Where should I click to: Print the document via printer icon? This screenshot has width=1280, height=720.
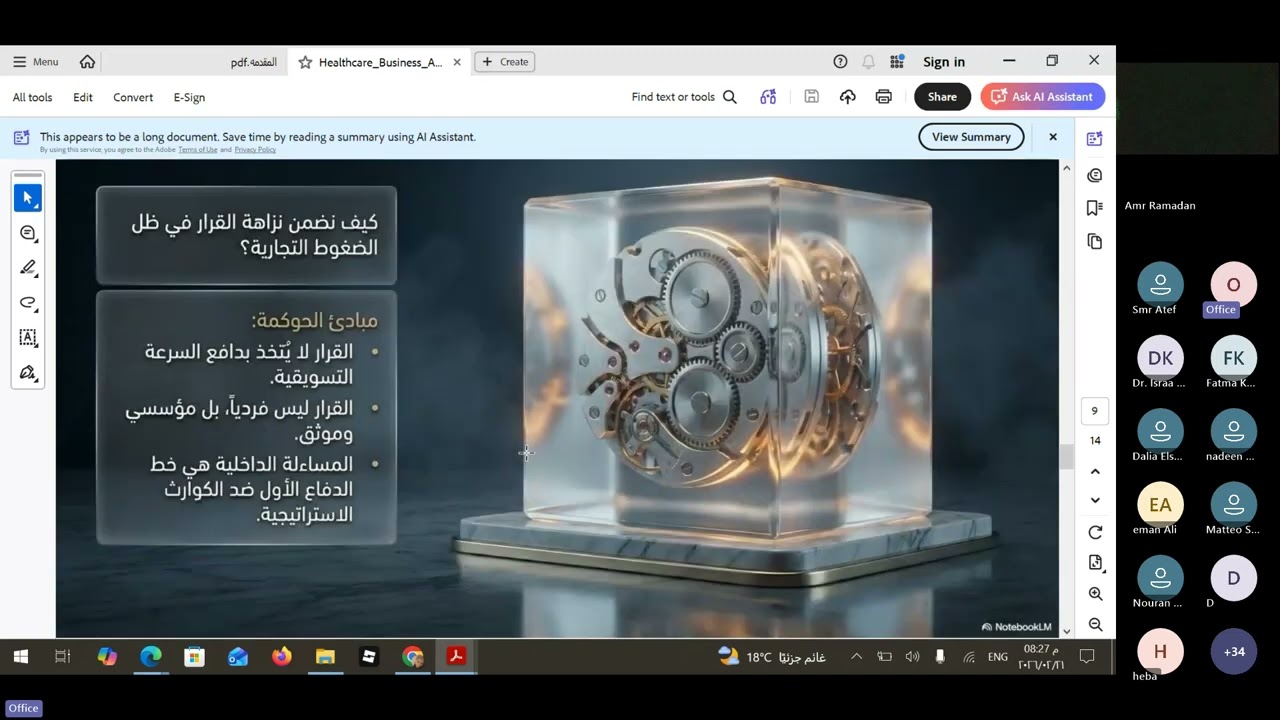tap(883, 97)
